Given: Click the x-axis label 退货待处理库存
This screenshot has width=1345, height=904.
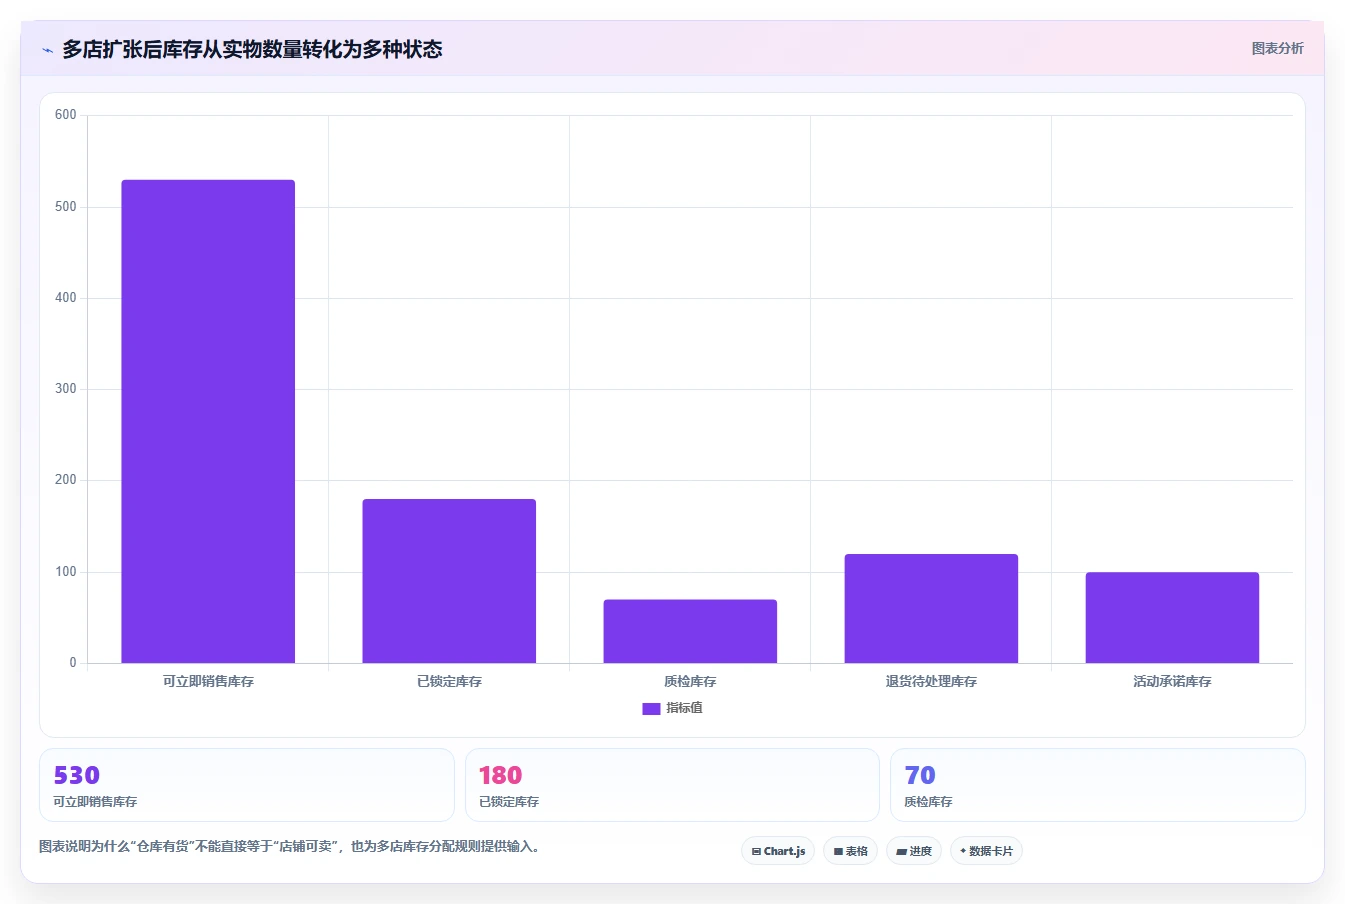Looking at the screenshot, I should click(x=931, y=682).
